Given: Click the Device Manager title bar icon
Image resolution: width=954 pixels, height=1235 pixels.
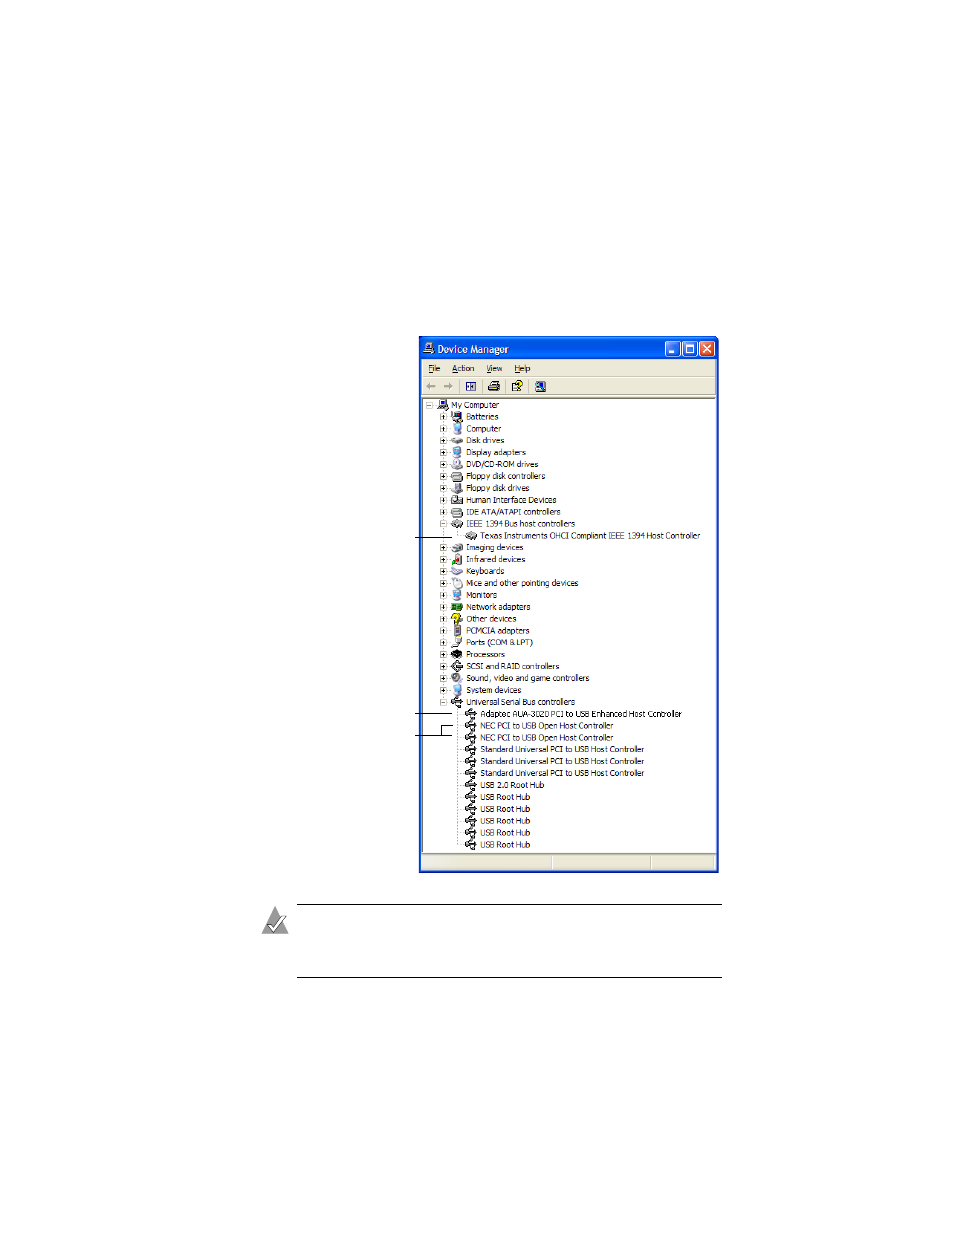Looking at the screenshot, I should [x=429, y=349].
